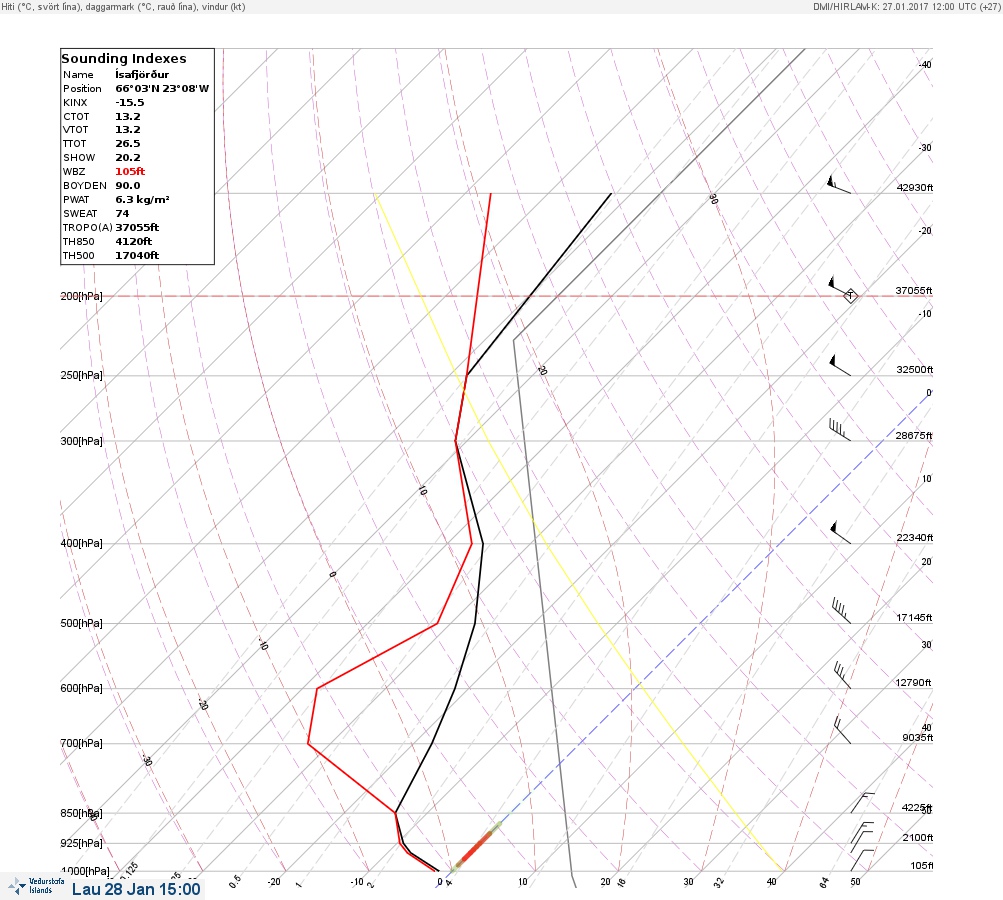Image resolution: width=1003 pixels, height=900 pixels.
Task: Click the BOYDEN value 90.0
Action: 128,186
